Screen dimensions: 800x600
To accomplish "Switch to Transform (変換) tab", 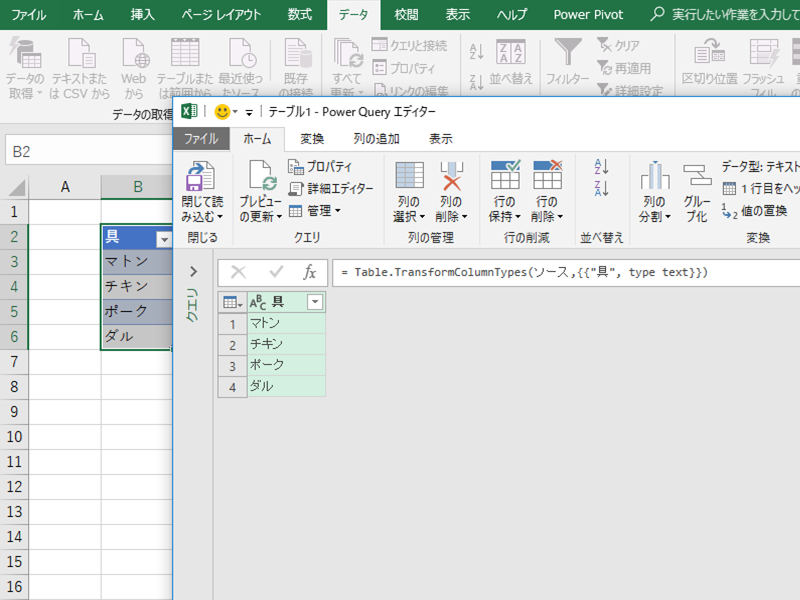I will pyautogui.click(x=312, y=139).
